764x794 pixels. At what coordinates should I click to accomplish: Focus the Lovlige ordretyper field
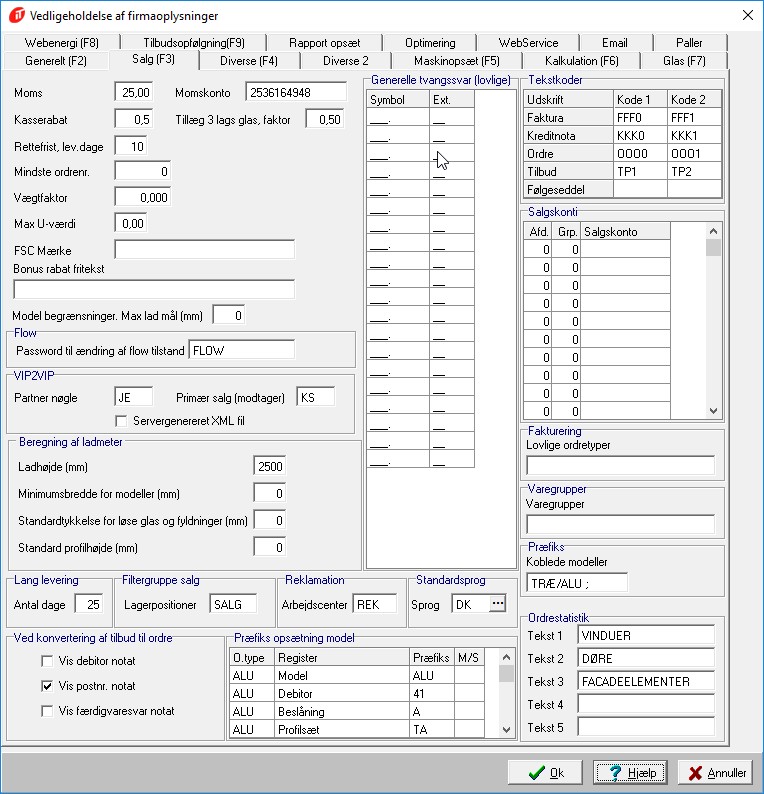click(x=621, y=465)
